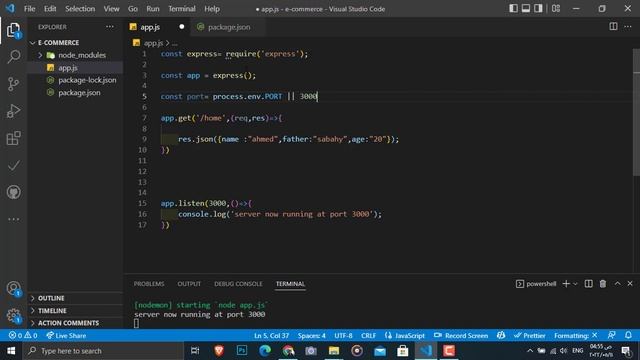Create a new terminal with plus icon
Screen dimensions: 640x360
click(566, 284)
